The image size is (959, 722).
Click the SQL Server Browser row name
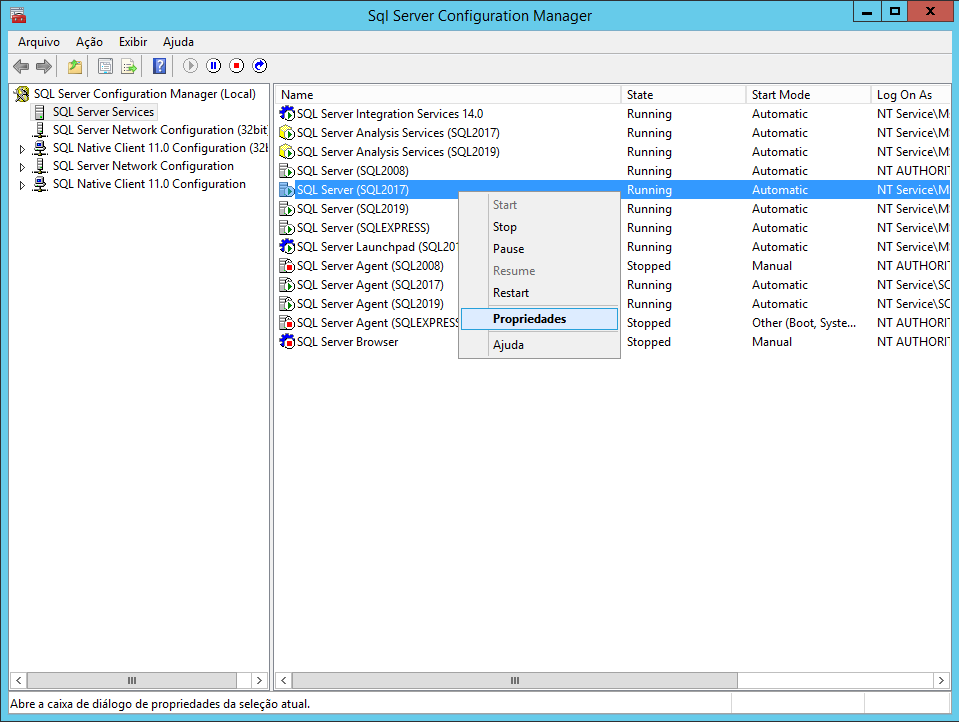(x=347, y=341)
